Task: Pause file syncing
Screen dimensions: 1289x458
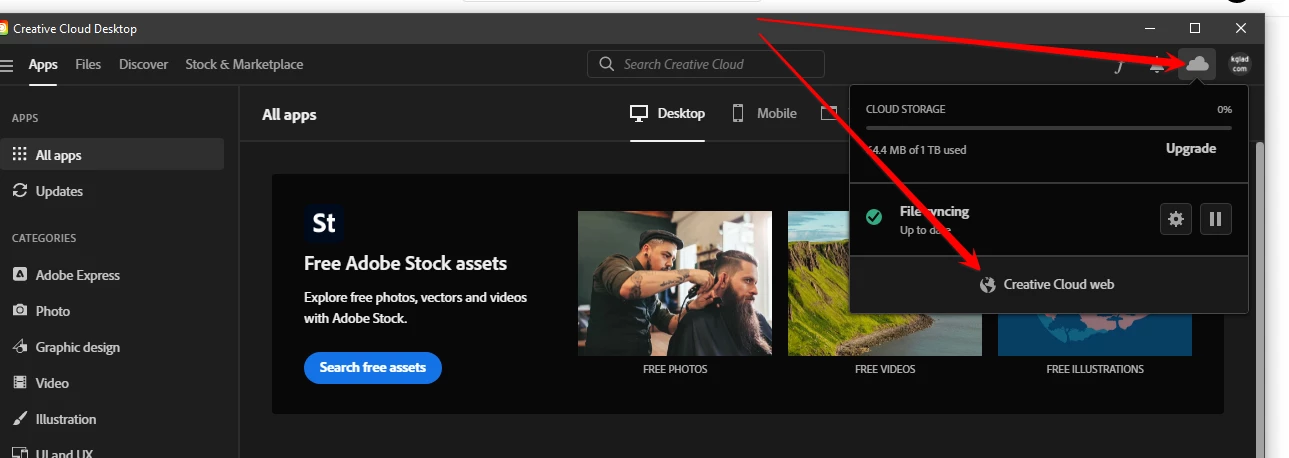Action: point(1215,219)
